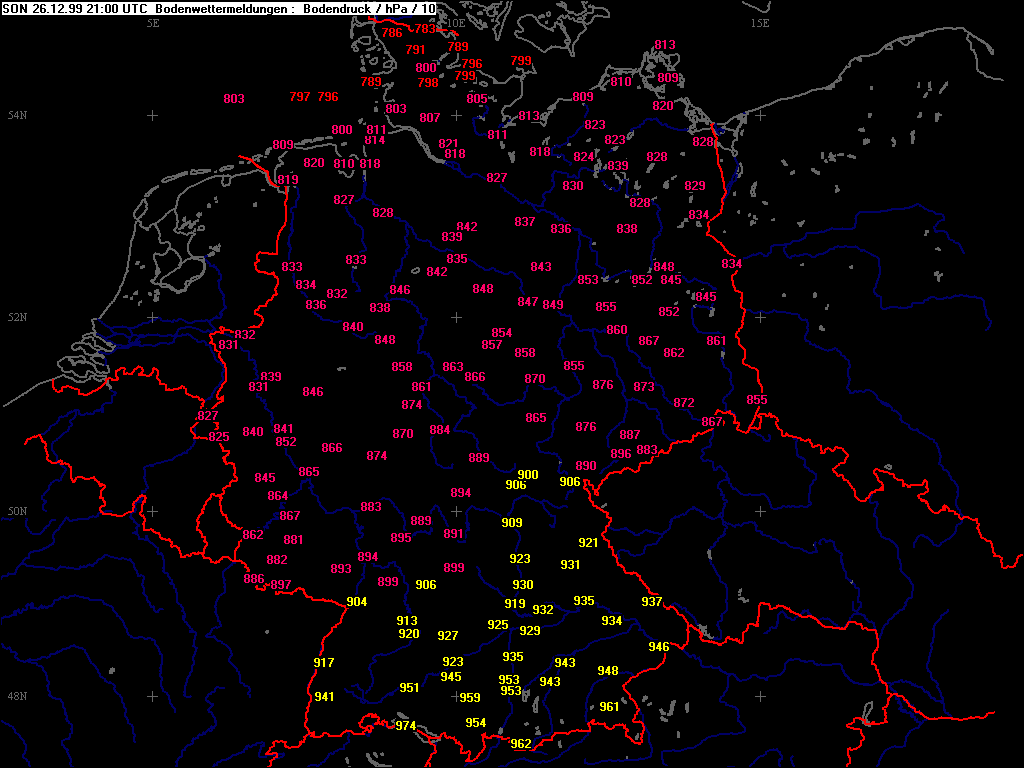Image resolution: width=1024 pixels, height=768 pixels.
Task: Click the 961 pressure value
Action: tap(609, 707)
